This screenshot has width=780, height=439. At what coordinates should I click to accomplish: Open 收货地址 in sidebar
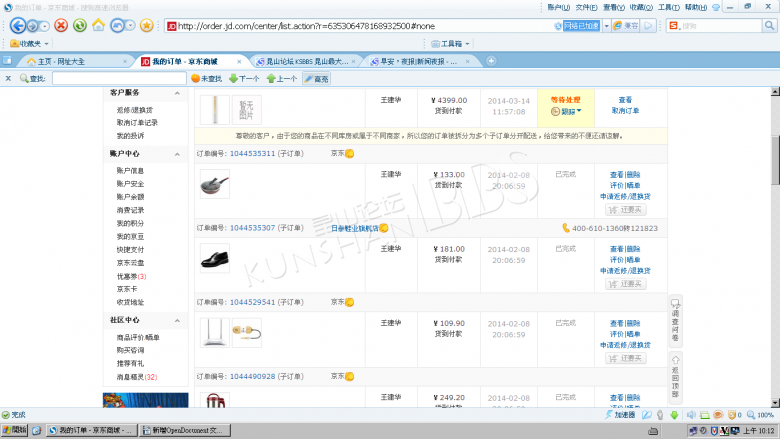tap(130, 302)
